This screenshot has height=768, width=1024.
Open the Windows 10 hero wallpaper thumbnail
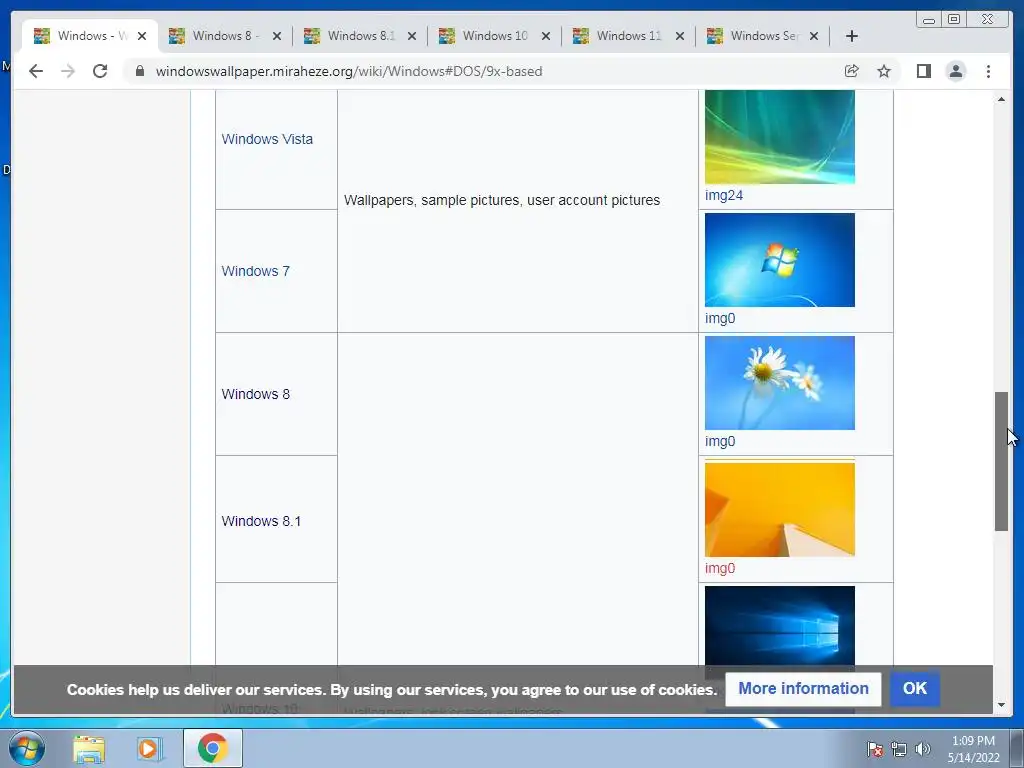pyautogui.click(x=780, y=626)
